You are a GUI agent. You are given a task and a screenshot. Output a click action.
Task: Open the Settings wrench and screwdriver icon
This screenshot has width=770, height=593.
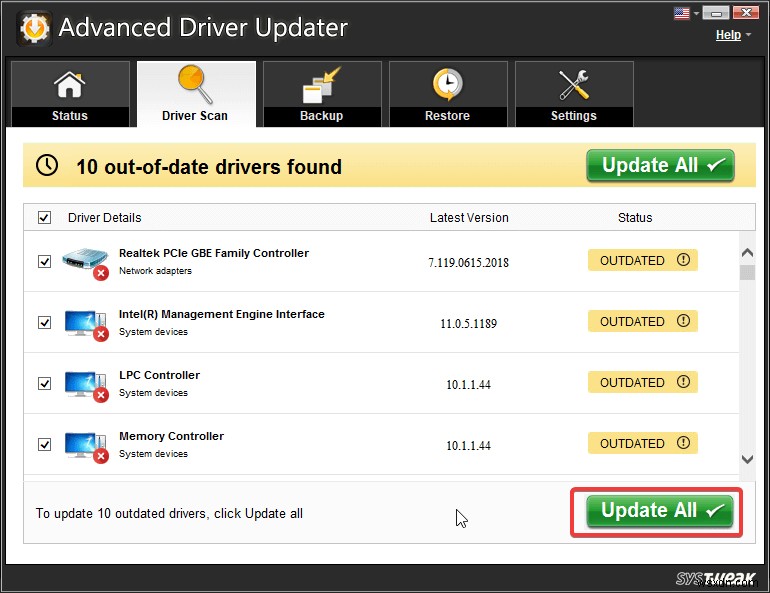[573, 84]
